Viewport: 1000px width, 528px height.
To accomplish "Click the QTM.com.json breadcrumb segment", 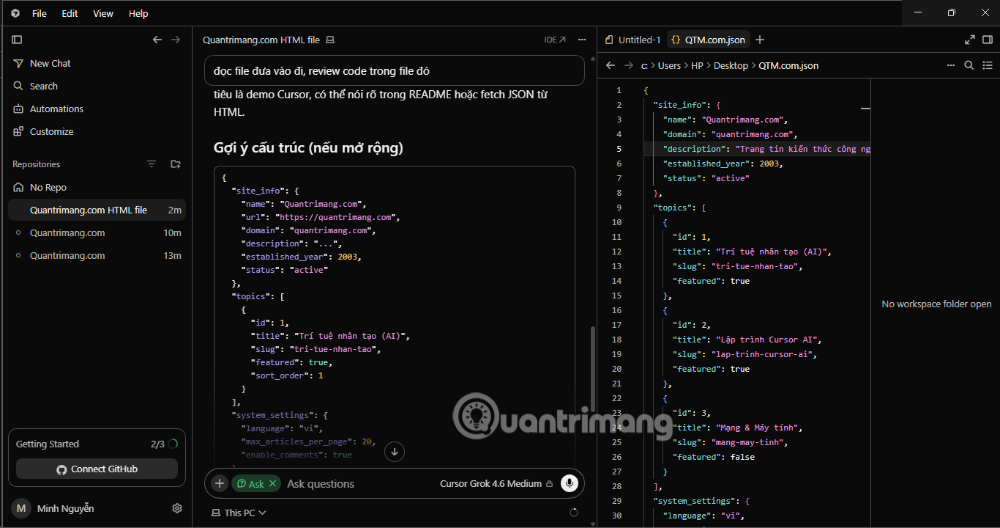I will tap(788, 66).
